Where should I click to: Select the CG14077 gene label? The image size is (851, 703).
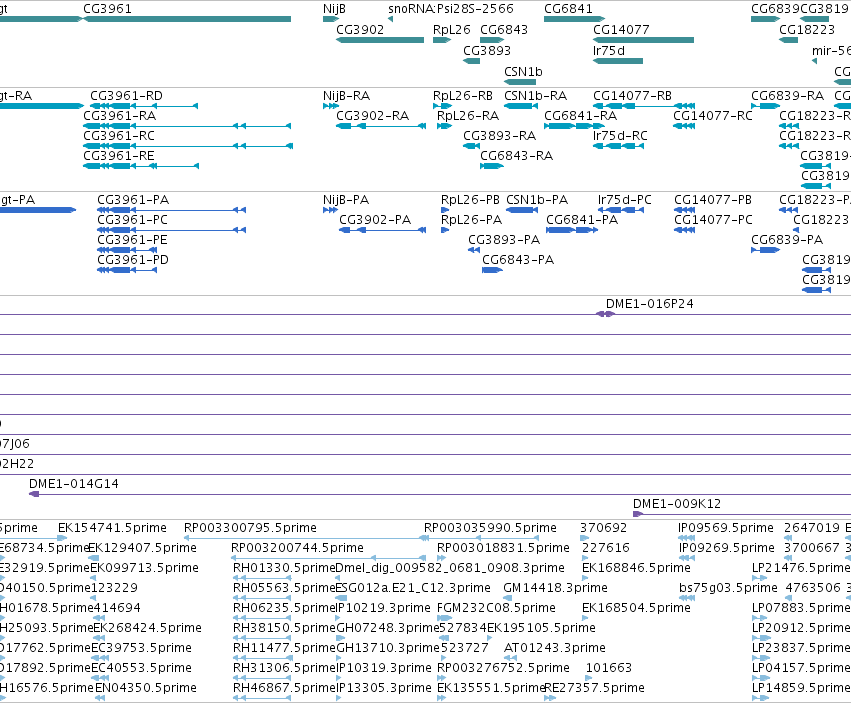pyautogui.click(x=621, y=30)
